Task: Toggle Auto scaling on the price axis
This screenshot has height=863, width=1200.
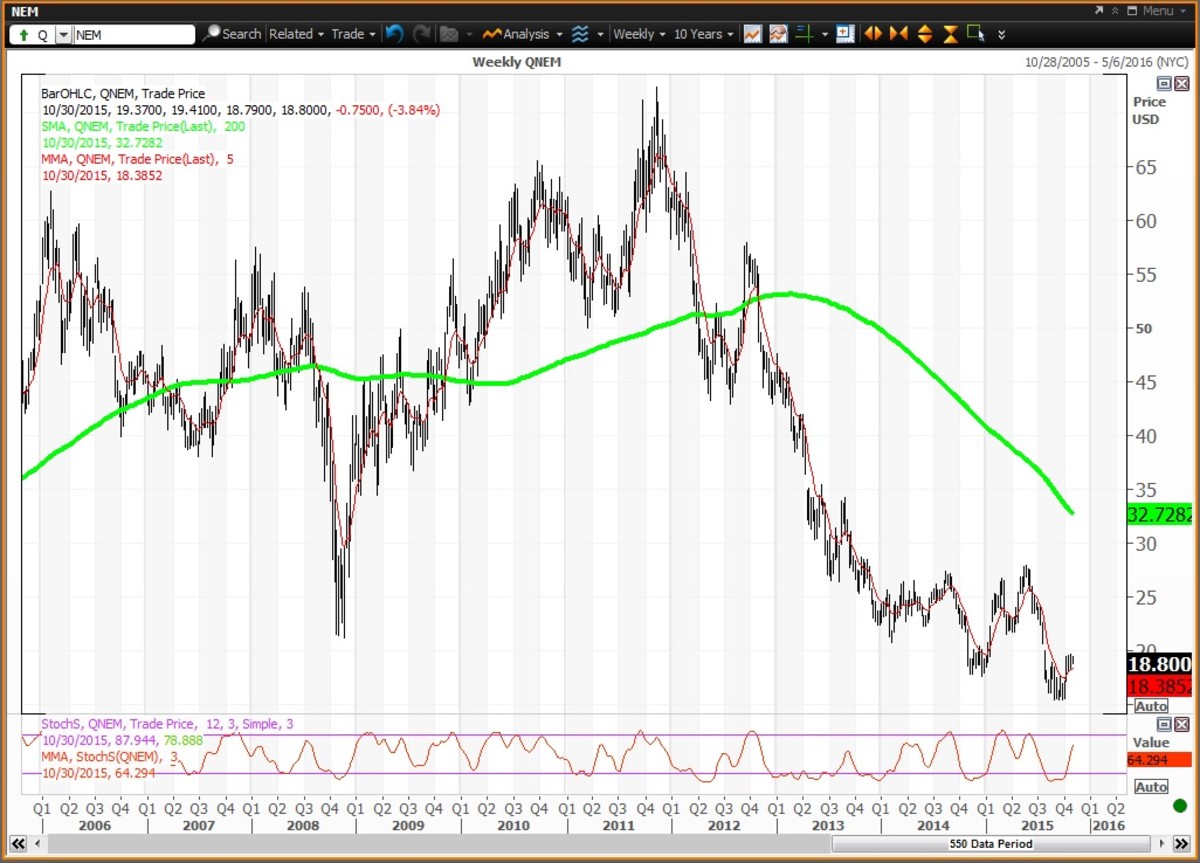Action: pyautogui.click(x=1150, y=706)
